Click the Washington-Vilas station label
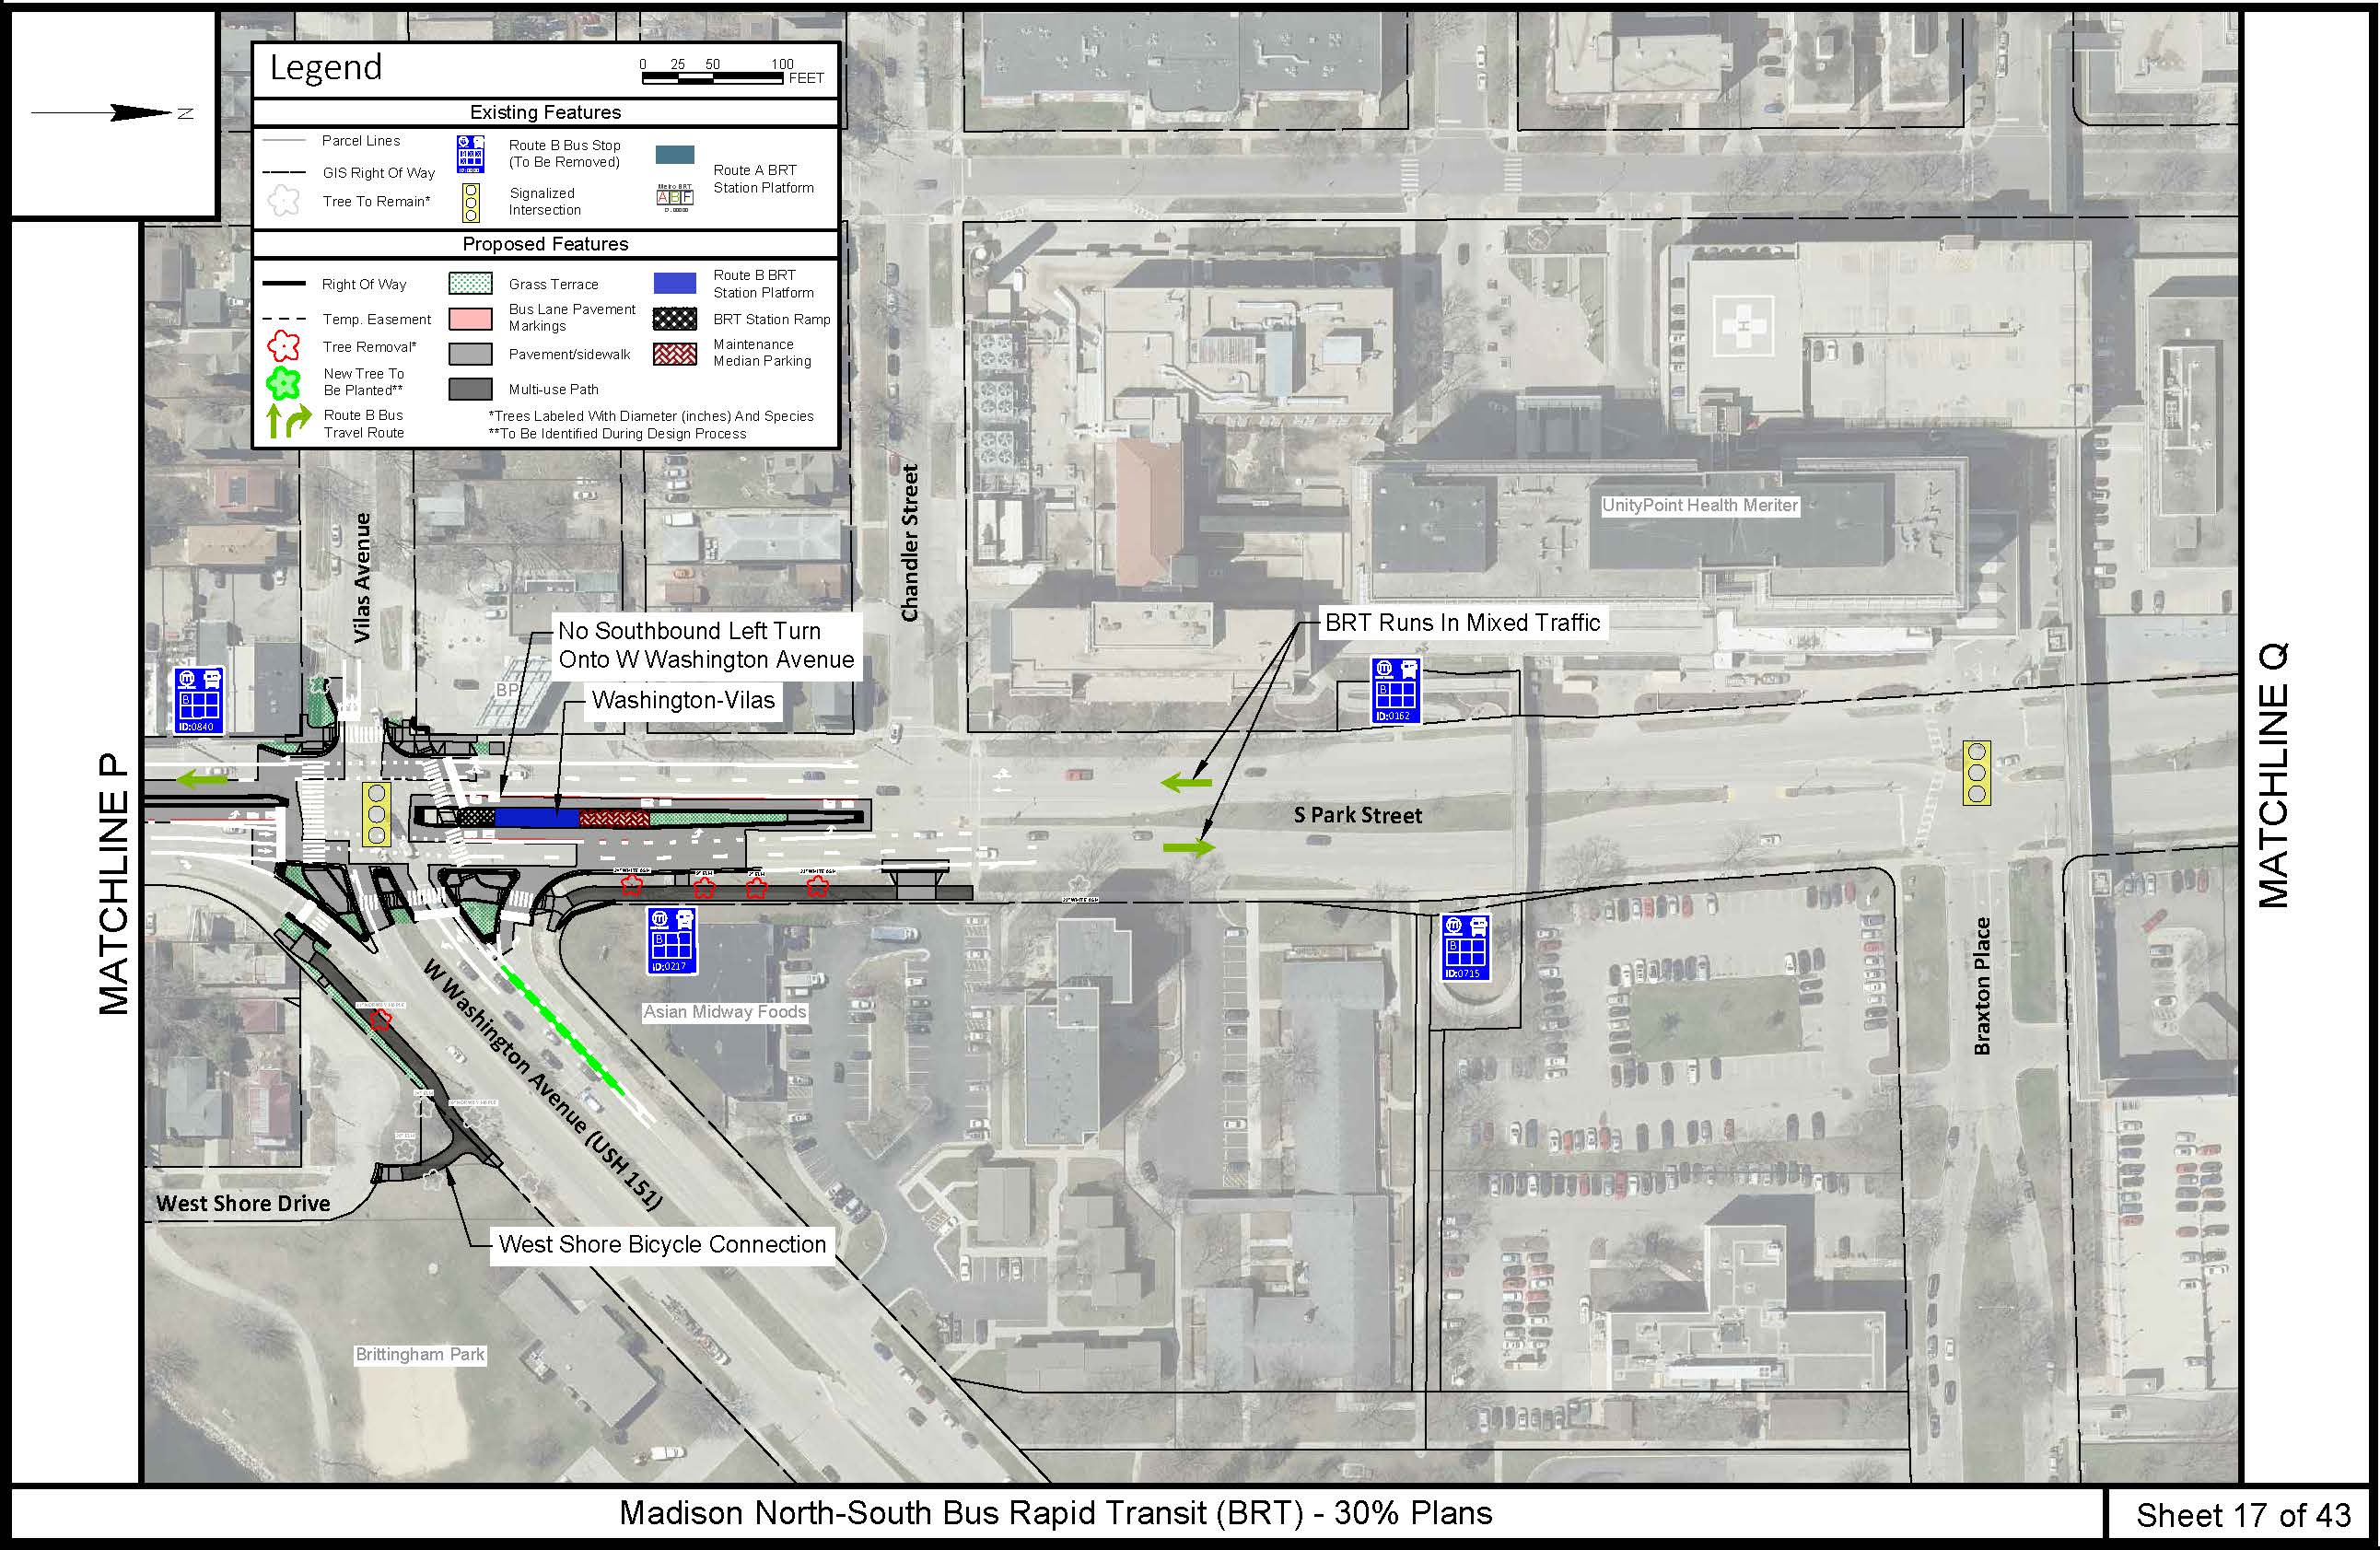This screenshot has width=2380, height=1550. click(x=683, y=700)
